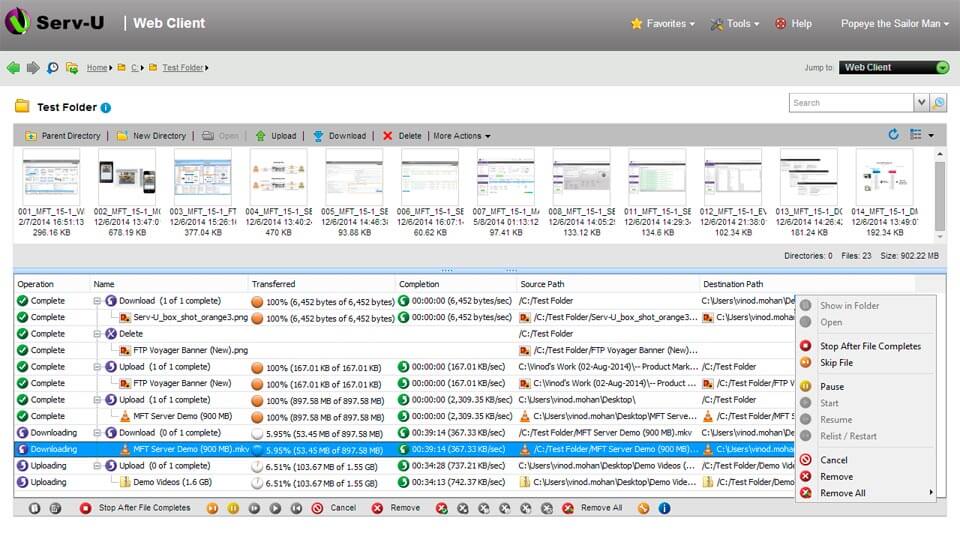Click the gray forward navigation arrow
The height and width of the screenshot is (540, 960).
pyautogui.click(x=33, y=67)
